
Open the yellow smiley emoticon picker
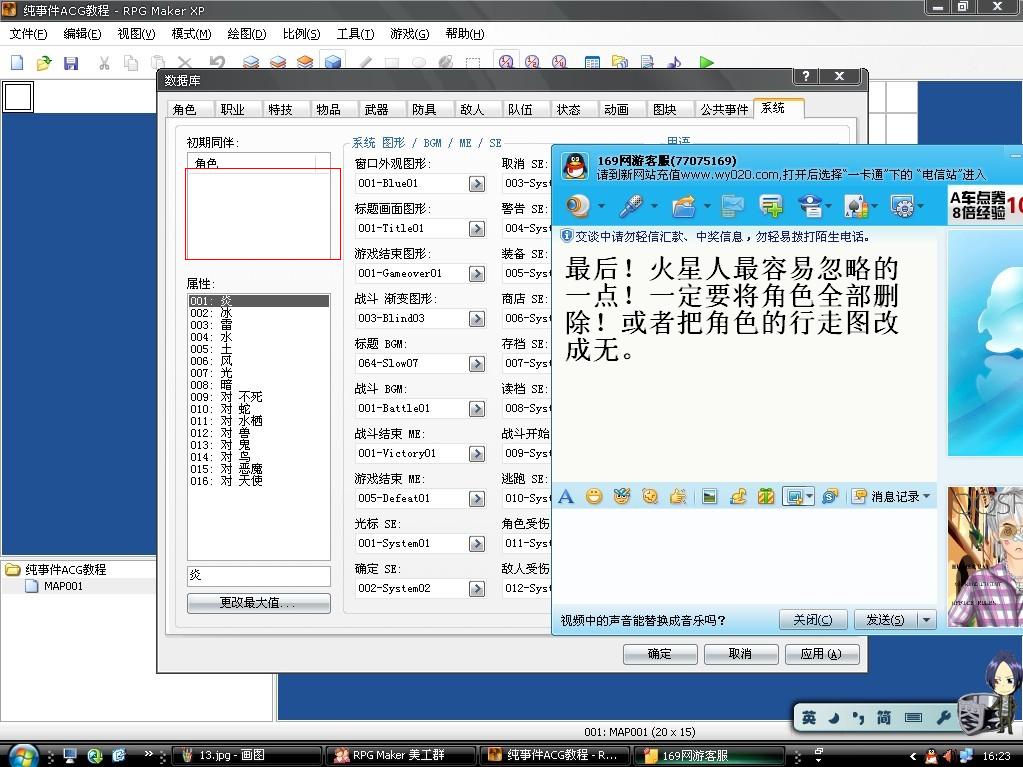[594, 497]
